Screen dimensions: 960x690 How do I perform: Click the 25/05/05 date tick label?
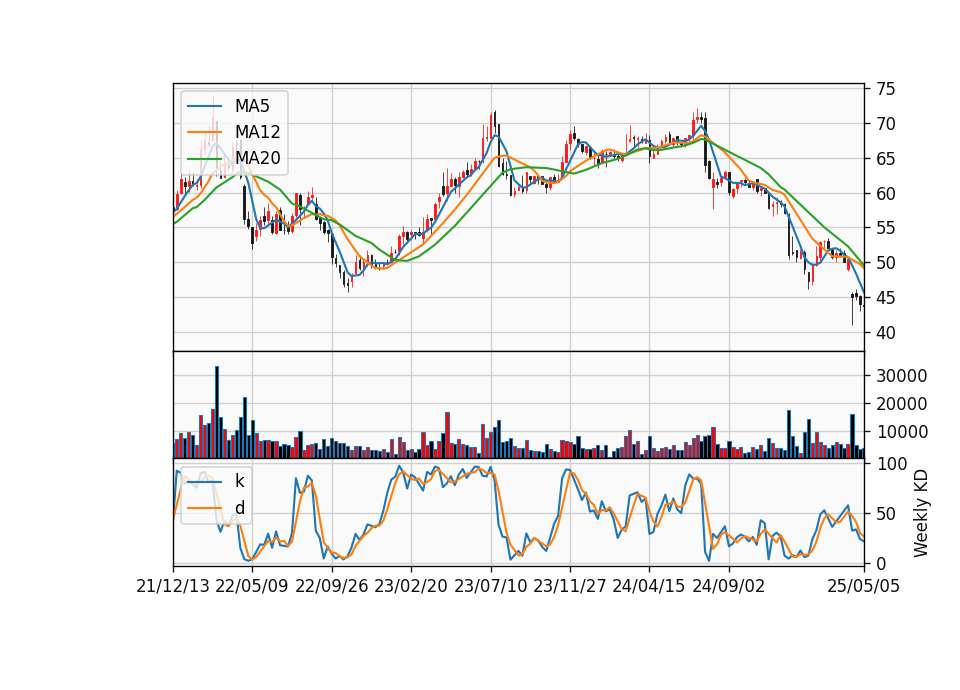[x=863, y=586]
